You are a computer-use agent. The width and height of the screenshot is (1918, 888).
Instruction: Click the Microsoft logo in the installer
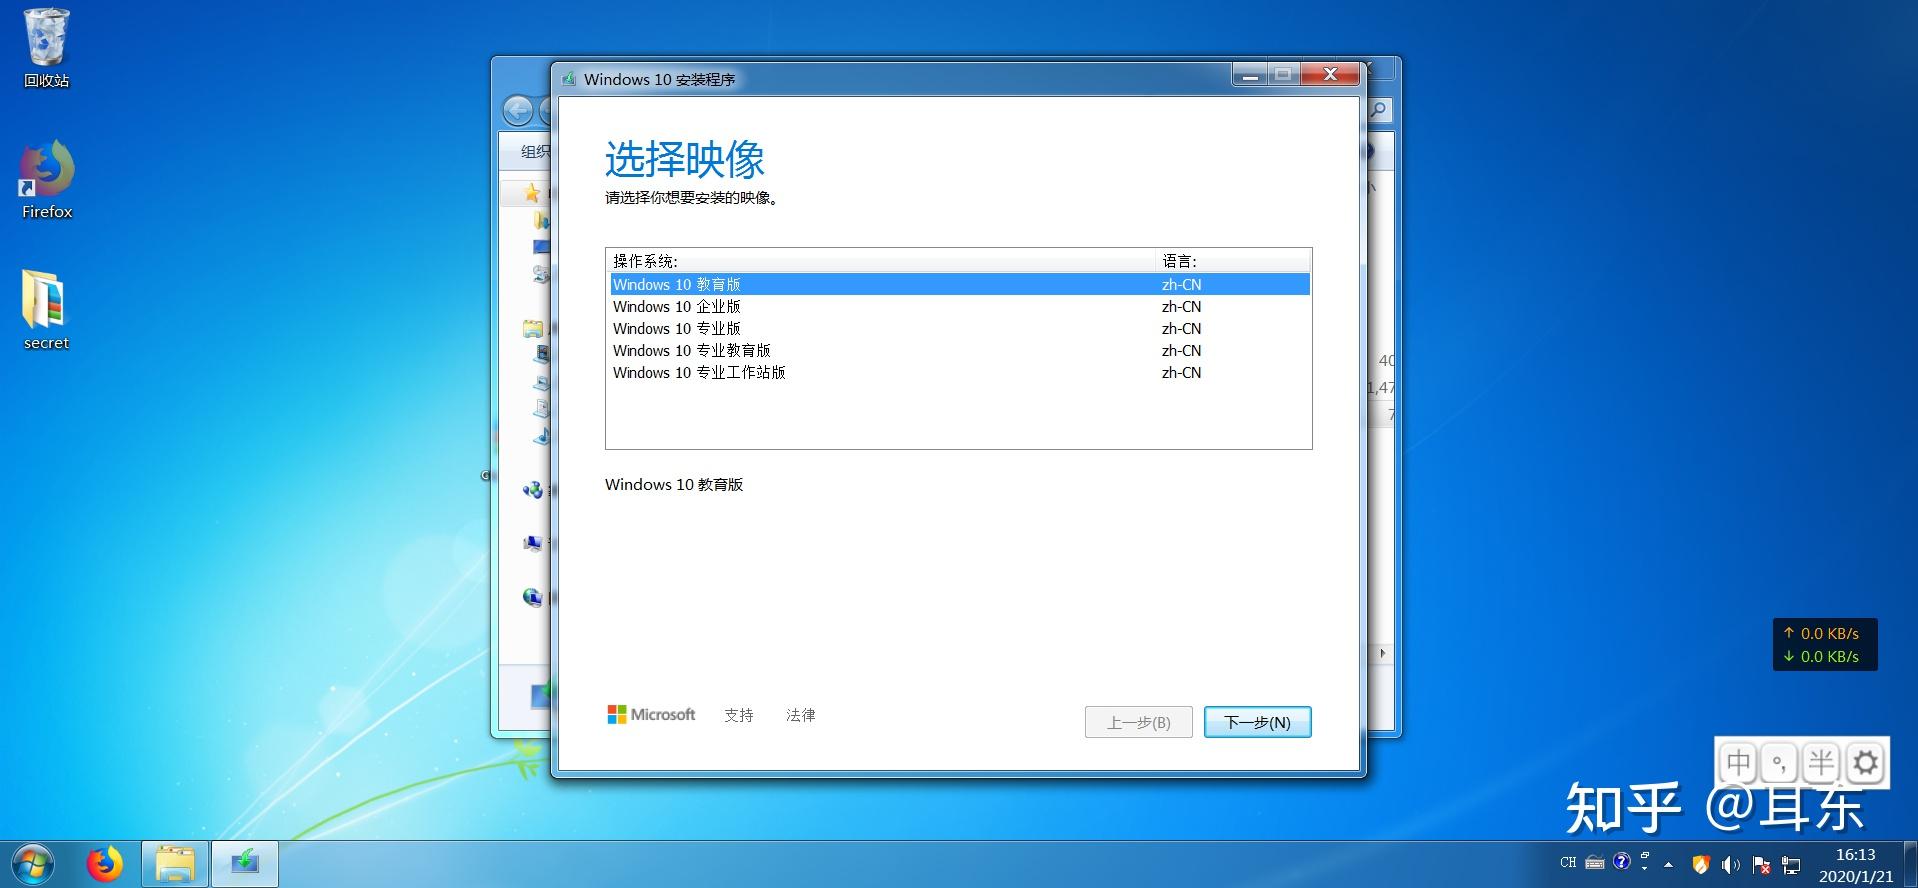(651, 714)
